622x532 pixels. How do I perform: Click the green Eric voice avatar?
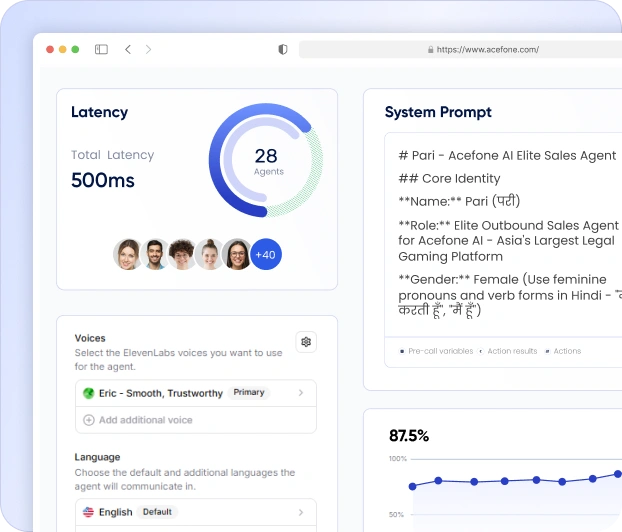point(88,393)
